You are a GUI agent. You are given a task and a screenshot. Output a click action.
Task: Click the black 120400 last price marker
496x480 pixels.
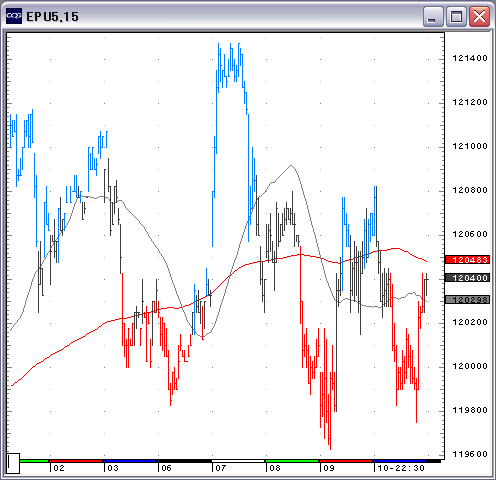click(468, 278)
